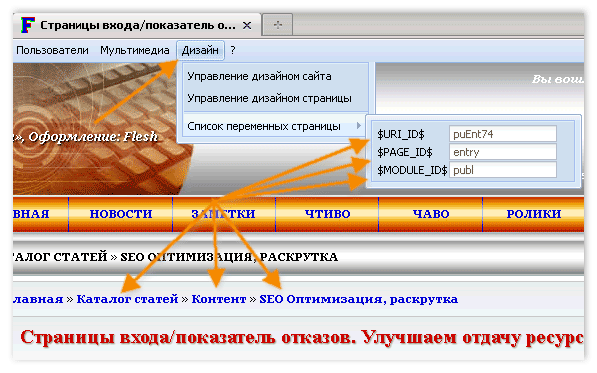Open the Дизайн menu
This screenshot has height=373, width=597.
point(200,50)
